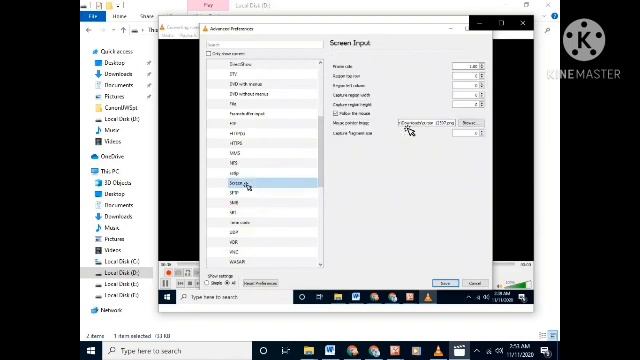
Task: Click the VLC stop playback button
Action: [x=190, y=283]
